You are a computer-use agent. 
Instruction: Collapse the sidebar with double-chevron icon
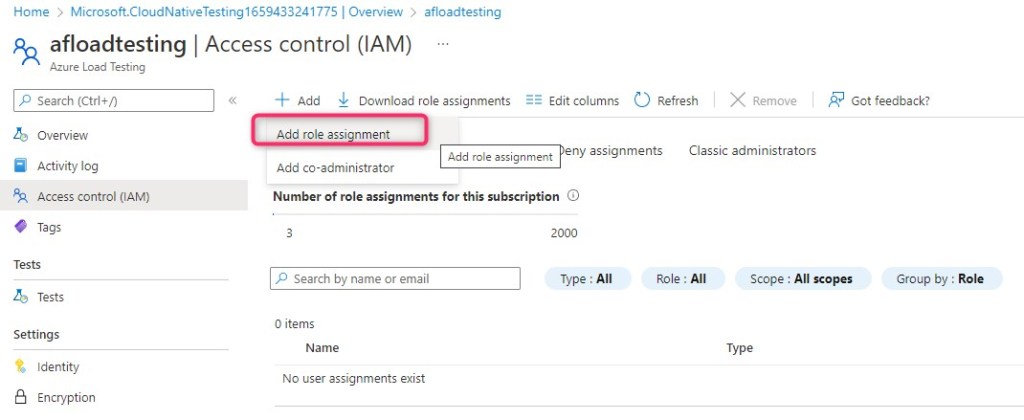tap(233, 100)
